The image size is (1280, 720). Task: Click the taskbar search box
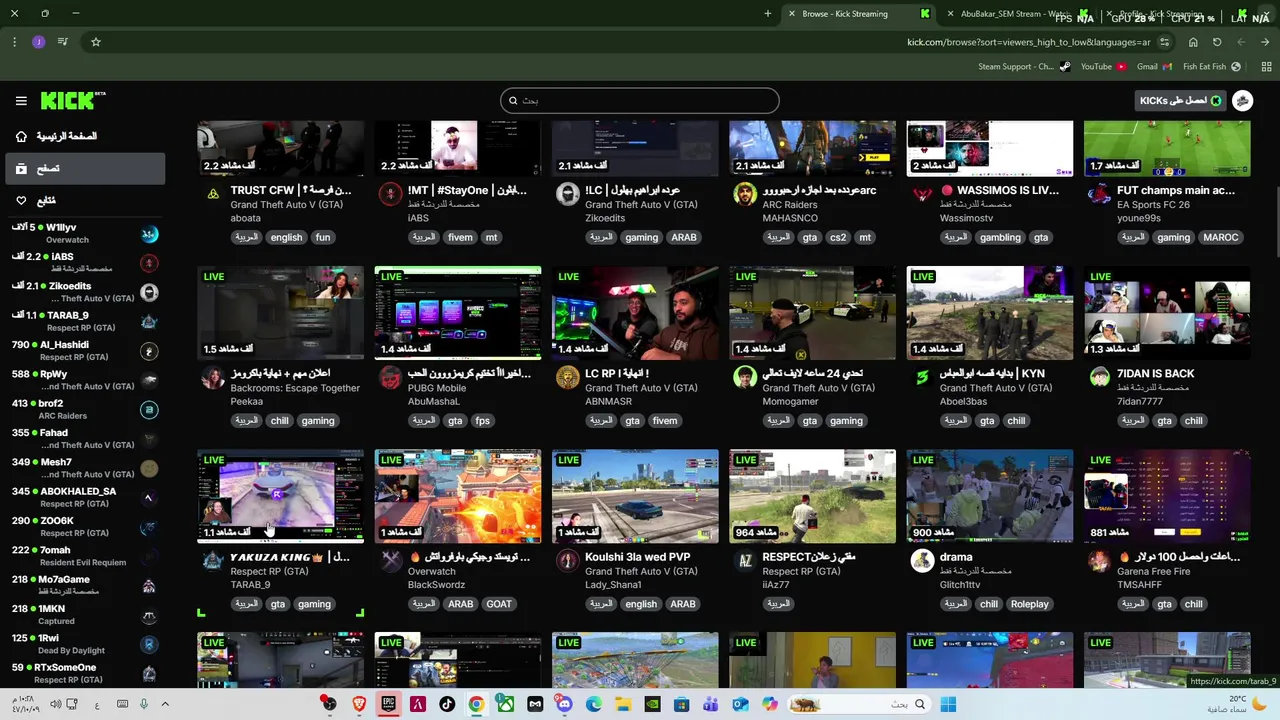(859, 704)
